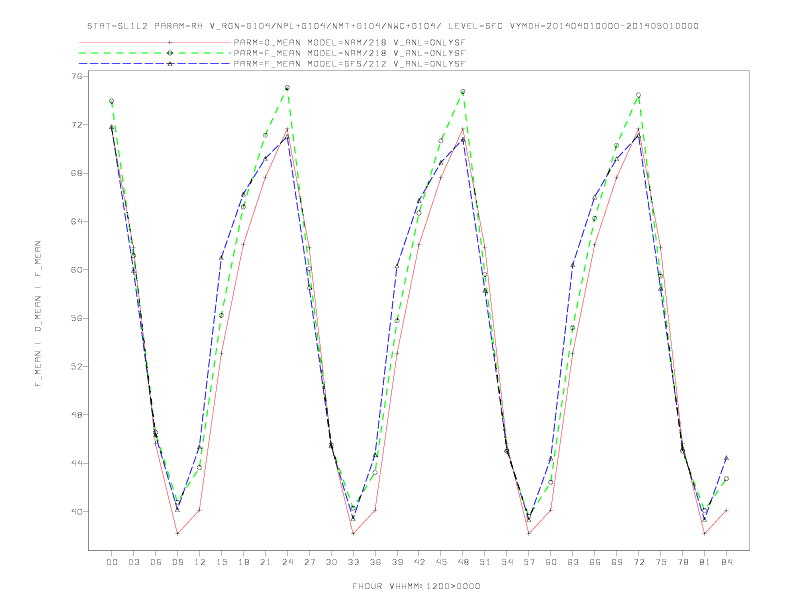792x612 pixels.
Task: Click x-axis tick label 06
Action: [x=156, y=562]
